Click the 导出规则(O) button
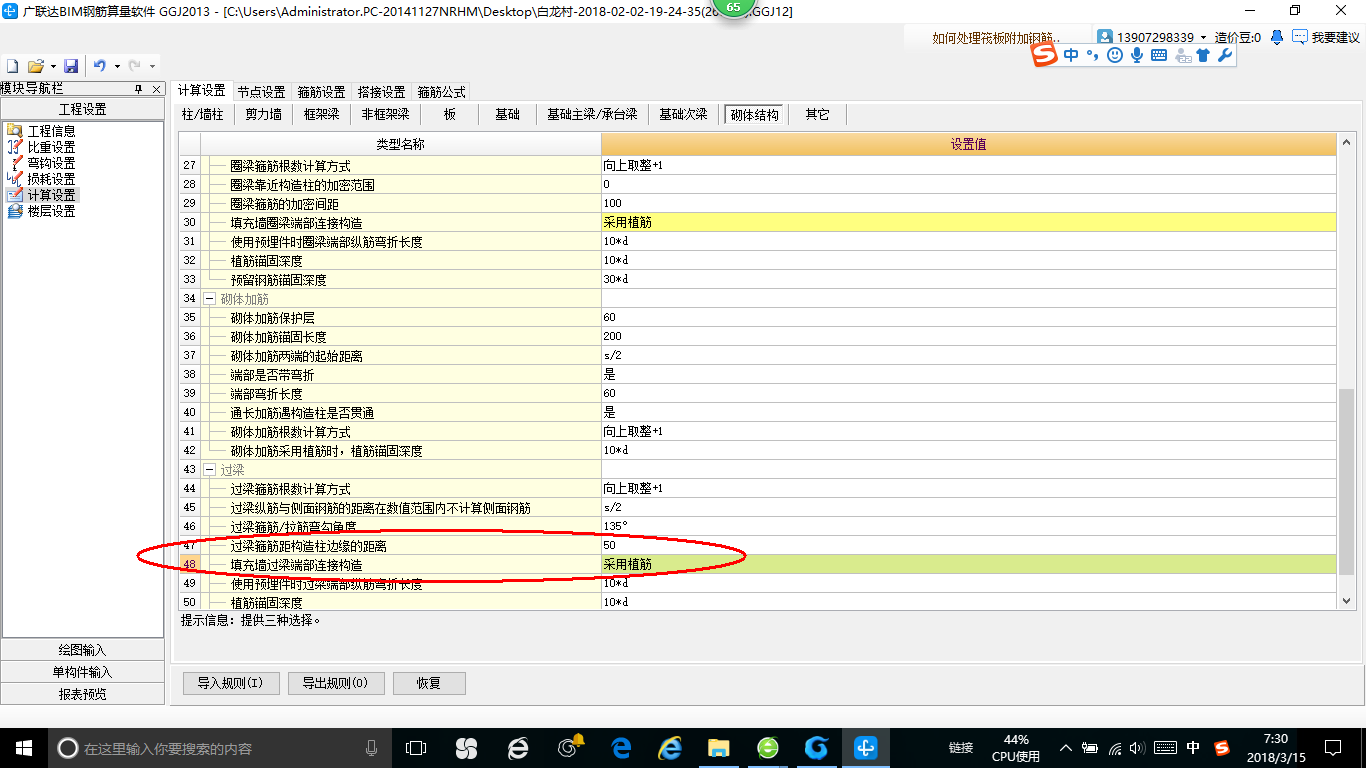The height and width of the screenshot is (768, 1366). tap(335, 683)
